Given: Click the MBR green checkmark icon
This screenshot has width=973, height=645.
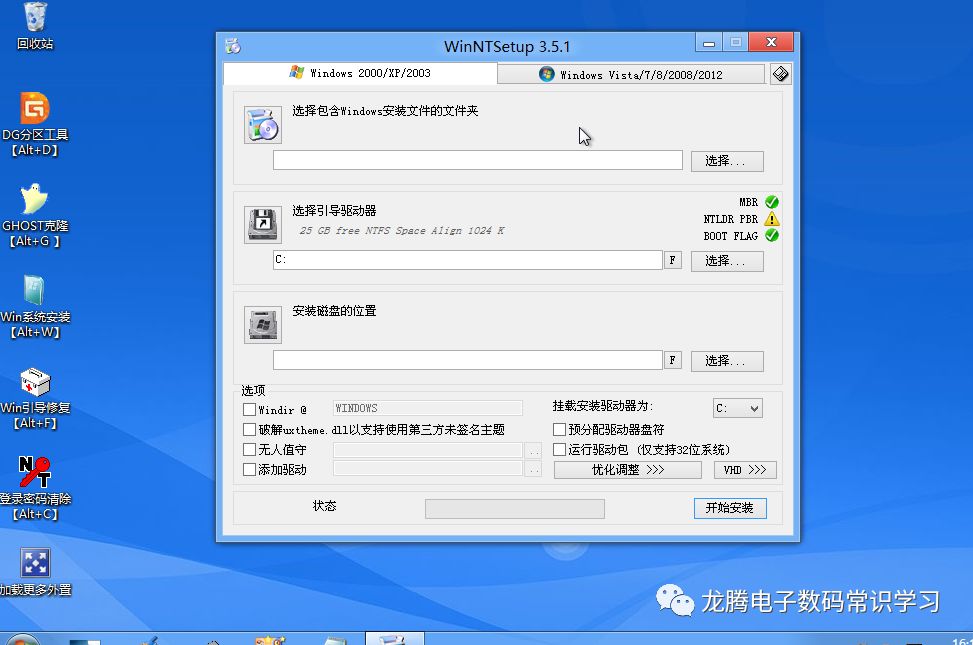Looking at the screenshot, I should [x=770, y=201].
